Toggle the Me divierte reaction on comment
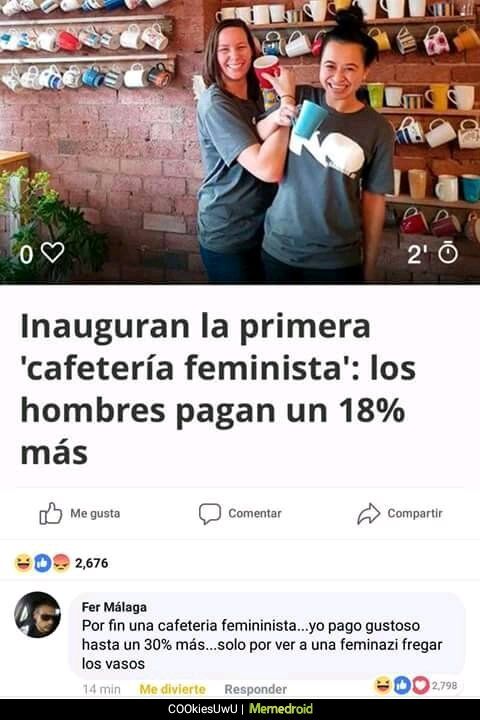This screenshot has height=720, width=480. pyautogui.click(x=172, y=689)
